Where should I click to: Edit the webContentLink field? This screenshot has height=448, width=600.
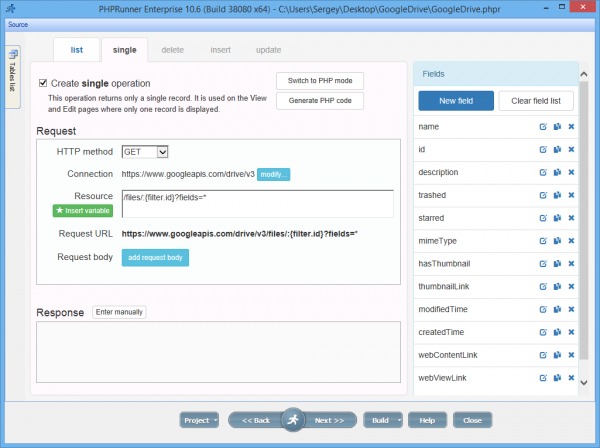(543, 355)
